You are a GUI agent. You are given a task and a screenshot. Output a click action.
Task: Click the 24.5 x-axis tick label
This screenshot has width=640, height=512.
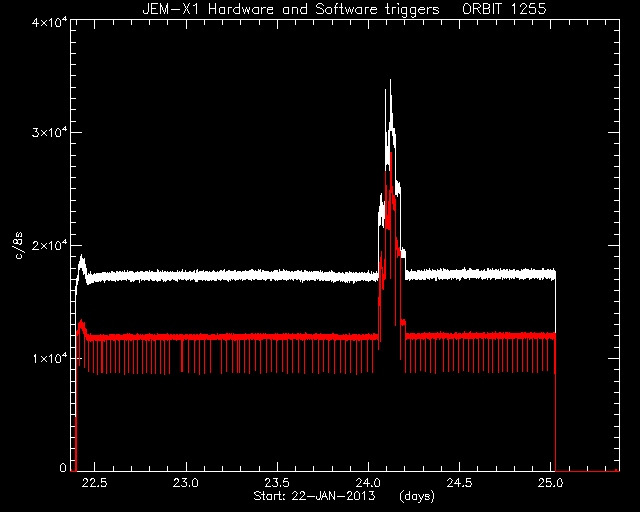click(460, 483)
